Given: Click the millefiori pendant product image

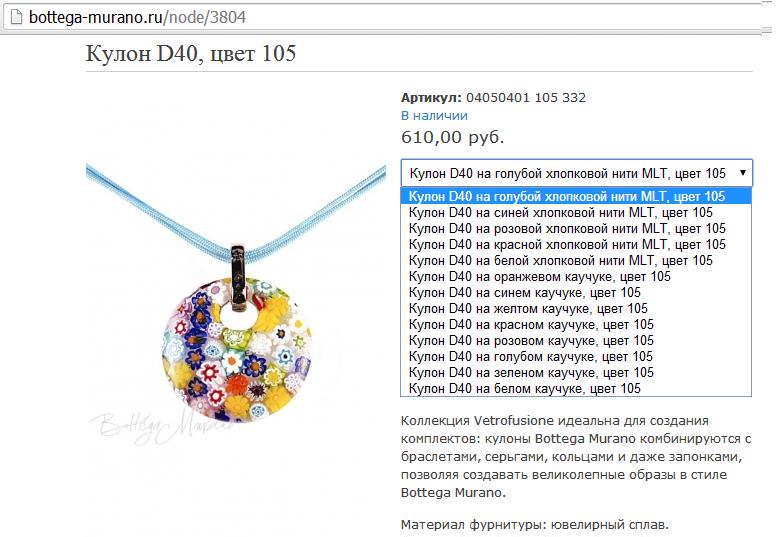Looking at the screenshot, I should (236, 303).
